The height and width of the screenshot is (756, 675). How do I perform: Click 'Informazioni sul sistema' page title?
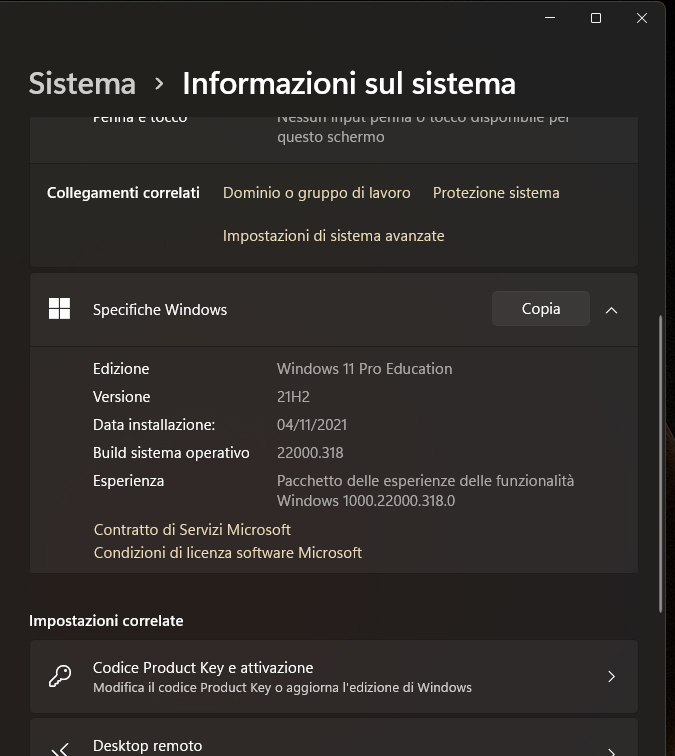click(349, 83)
